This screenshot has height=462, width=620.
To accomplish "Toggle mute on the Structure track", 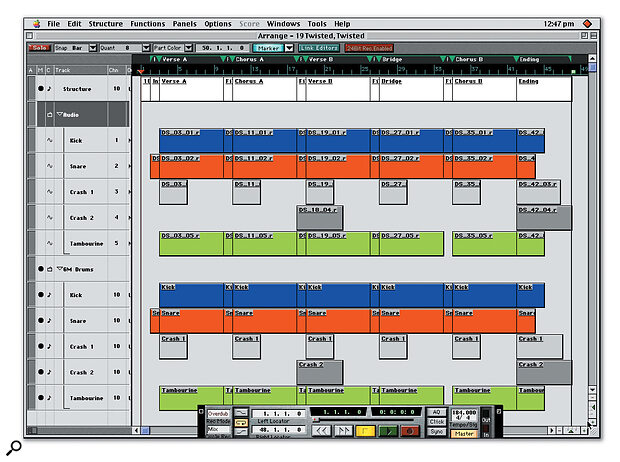I will [x=41, y=89].
